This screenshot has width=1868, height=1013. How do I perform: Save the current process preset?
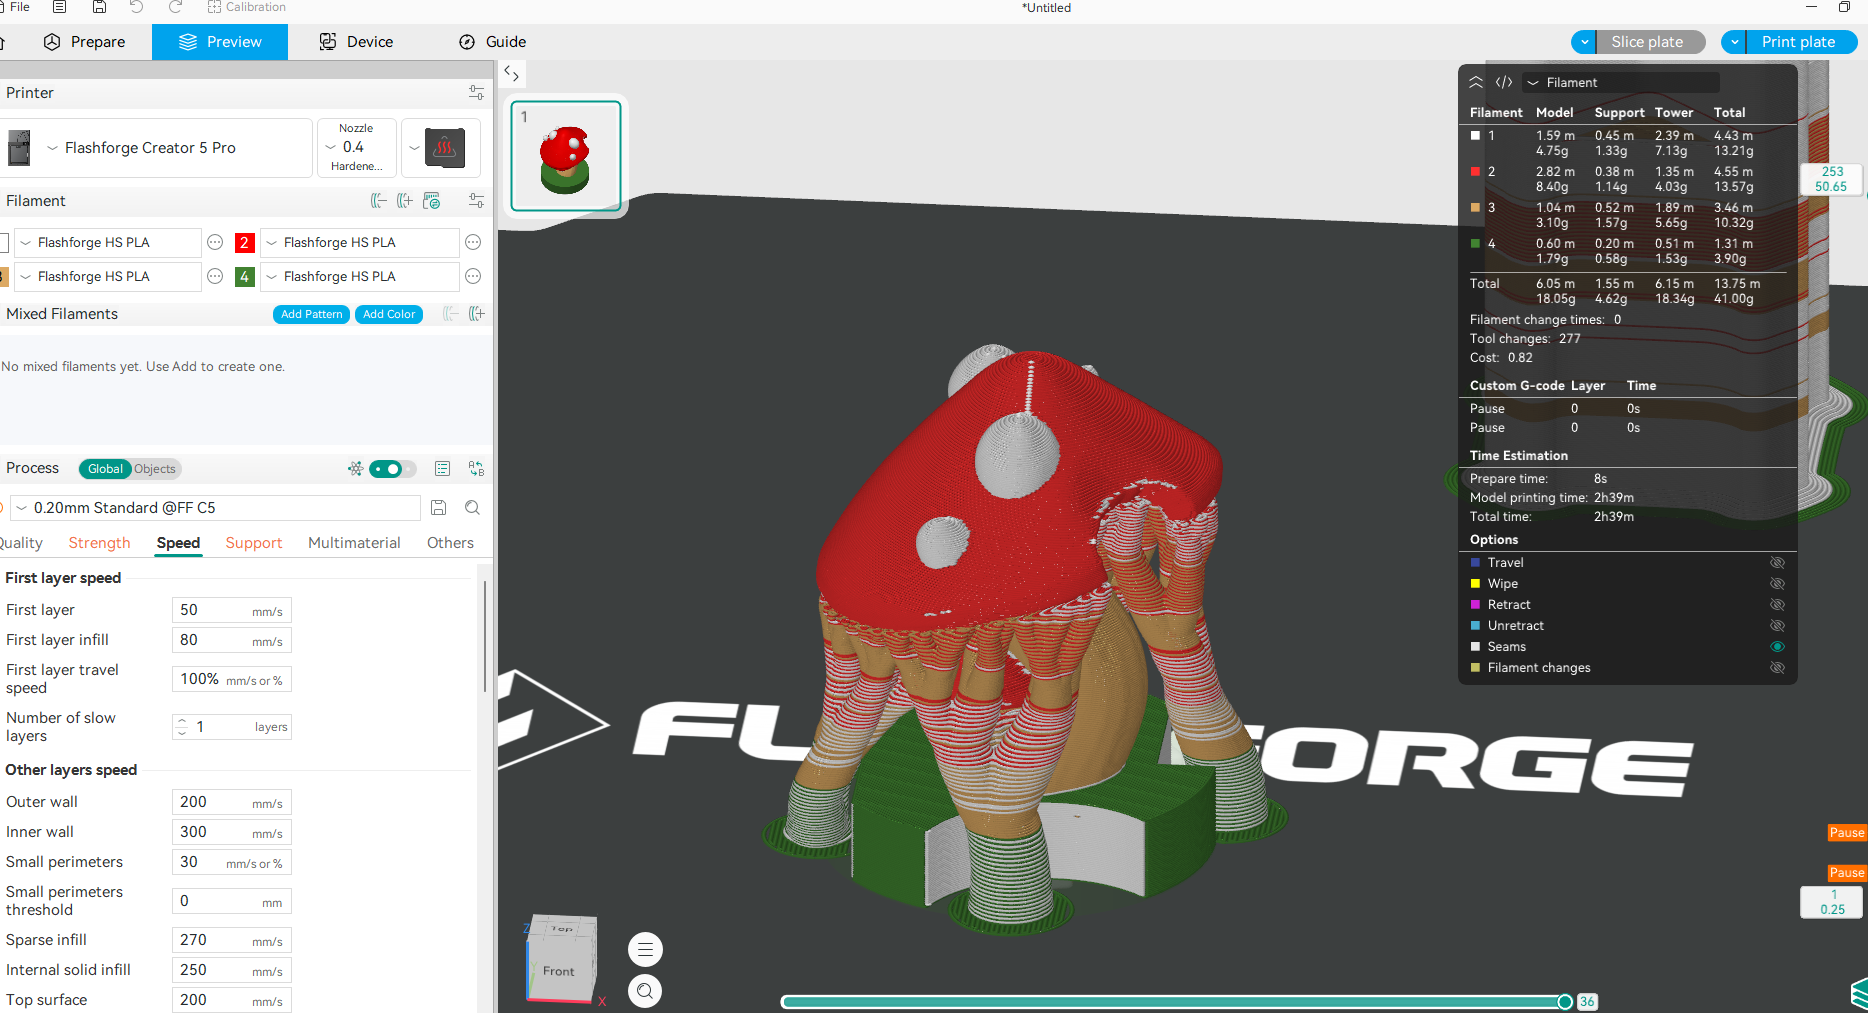click(438, 508)
